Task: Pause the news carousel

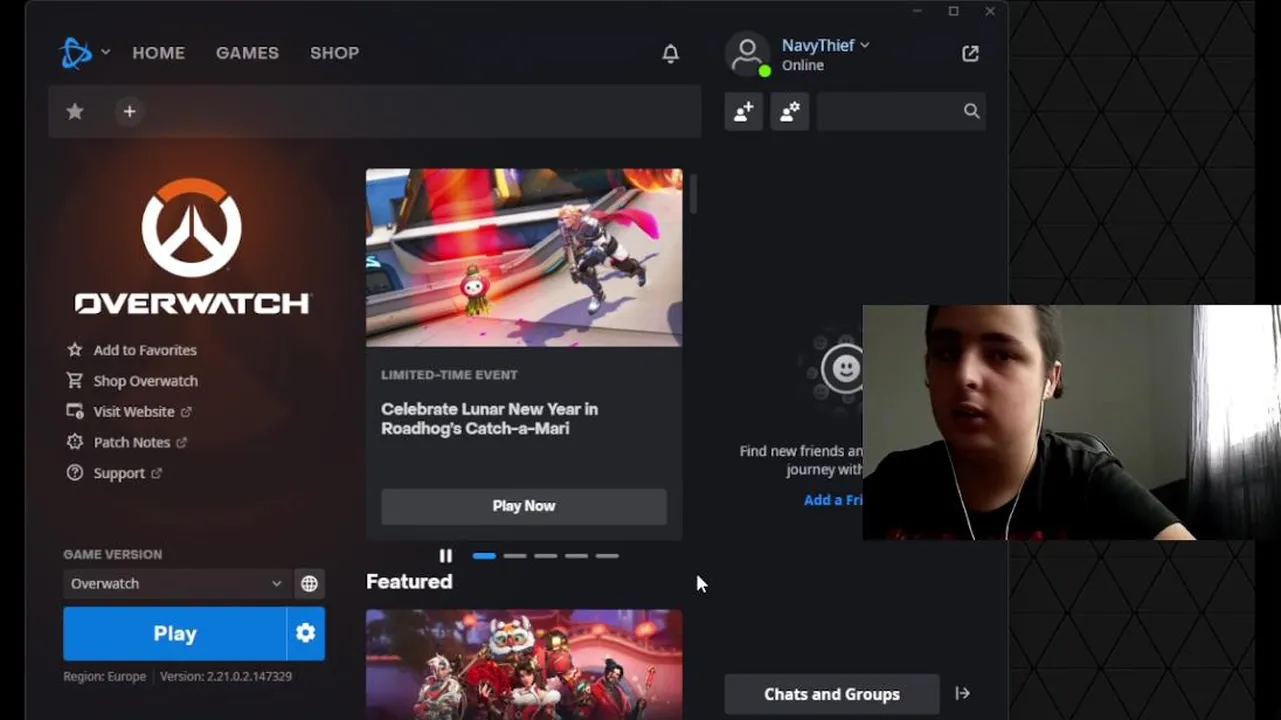Action: [x=446, y=556]
